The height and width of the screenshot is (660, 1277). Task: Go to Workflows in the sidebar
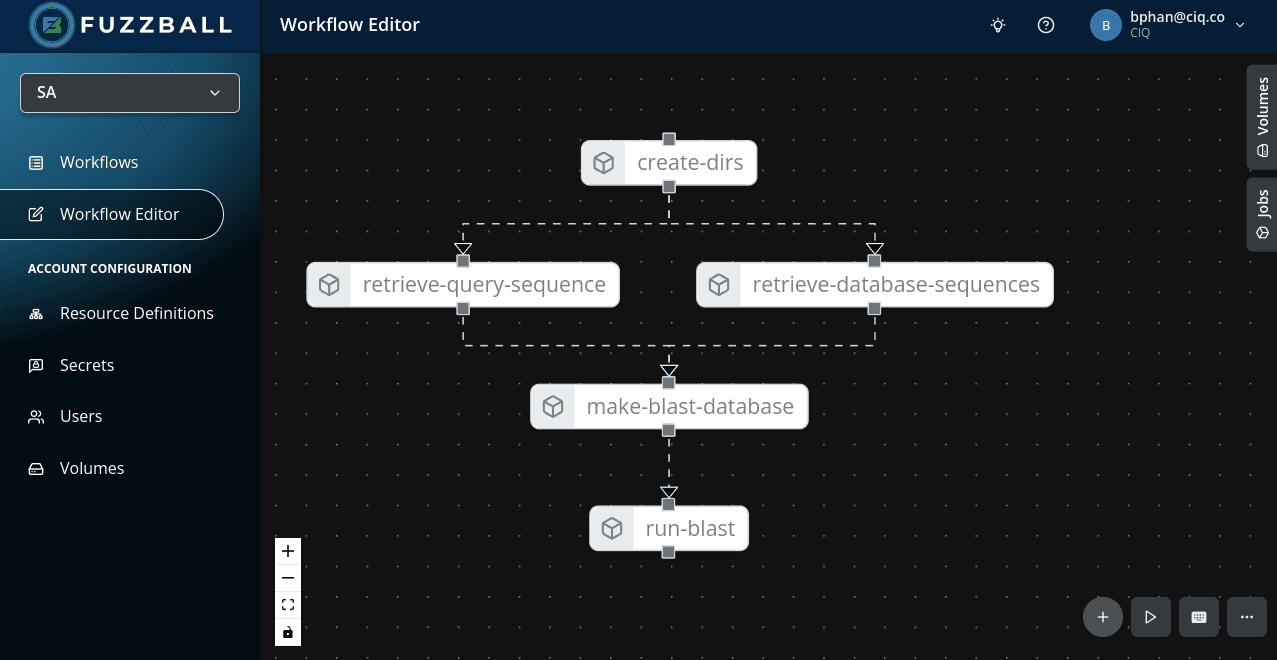point(98,162)
